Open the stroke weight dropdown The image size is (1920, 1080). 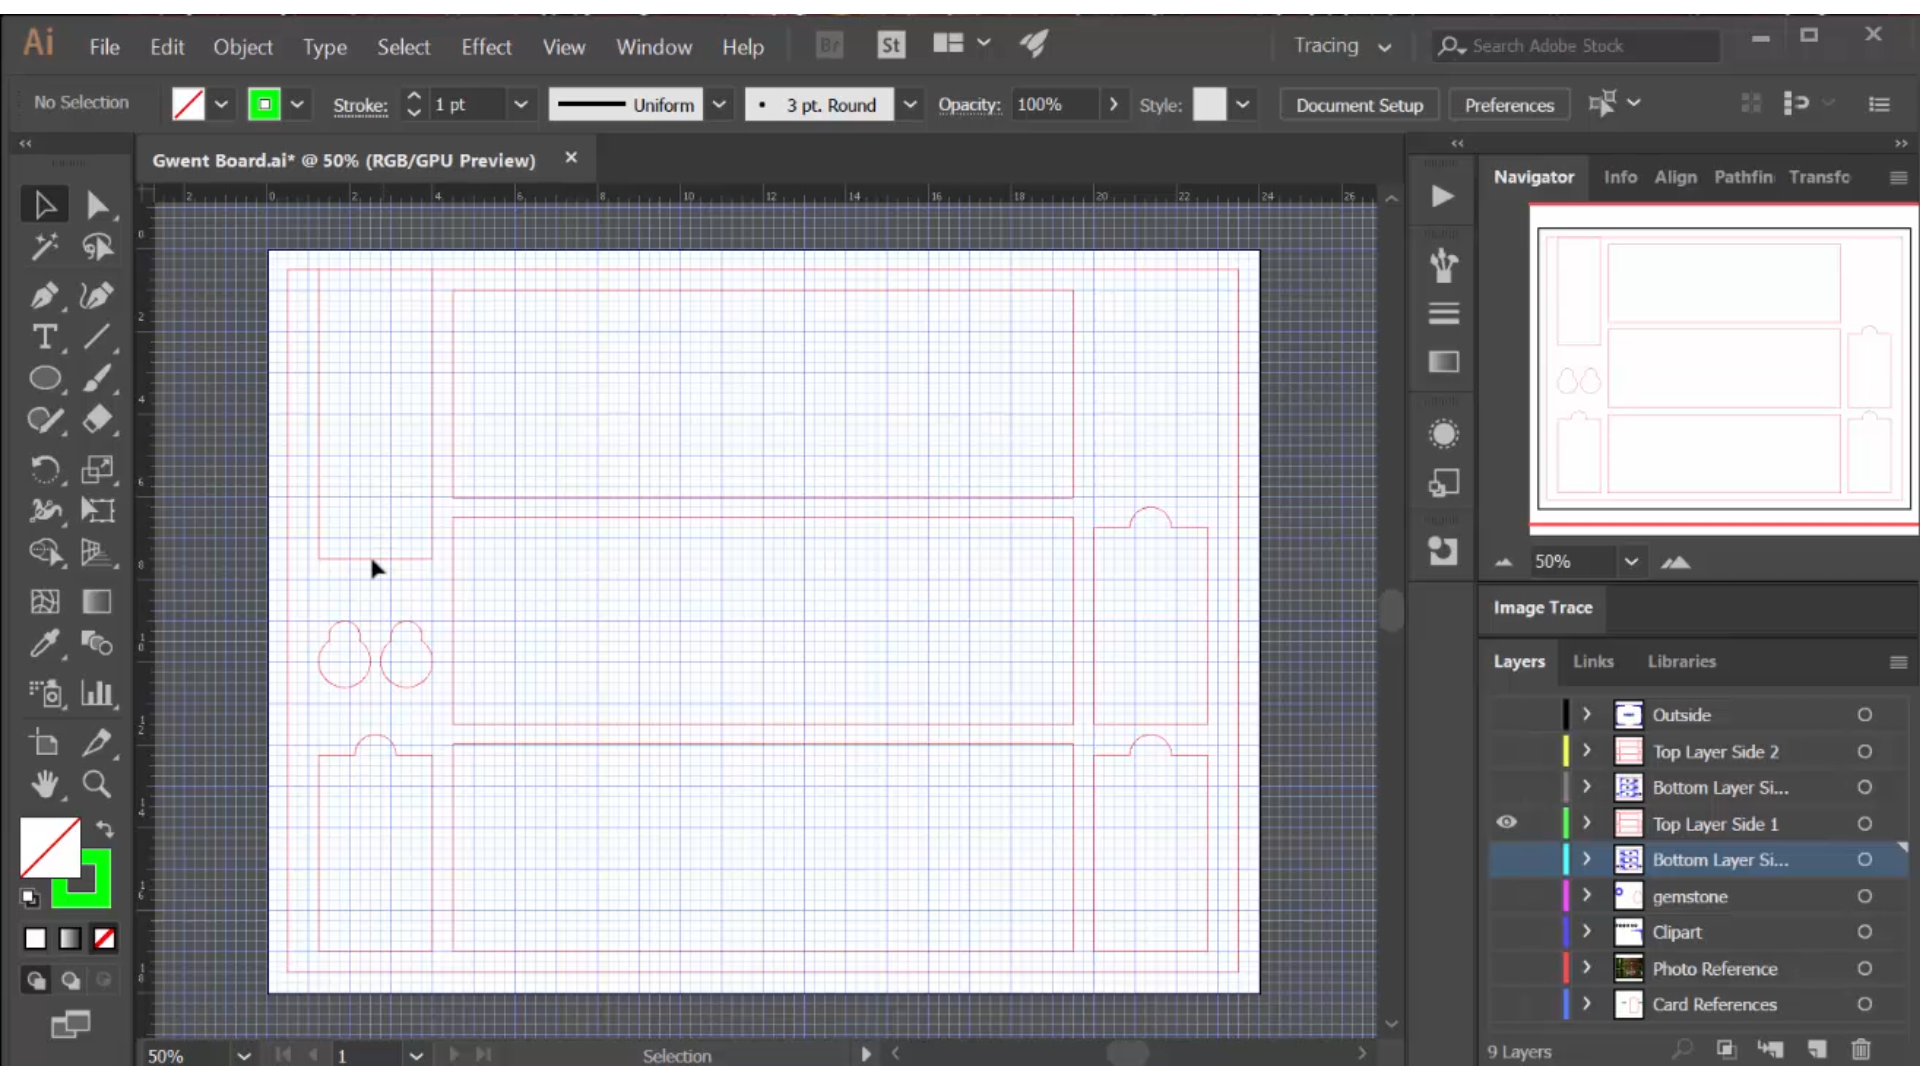tap(523, 104)
